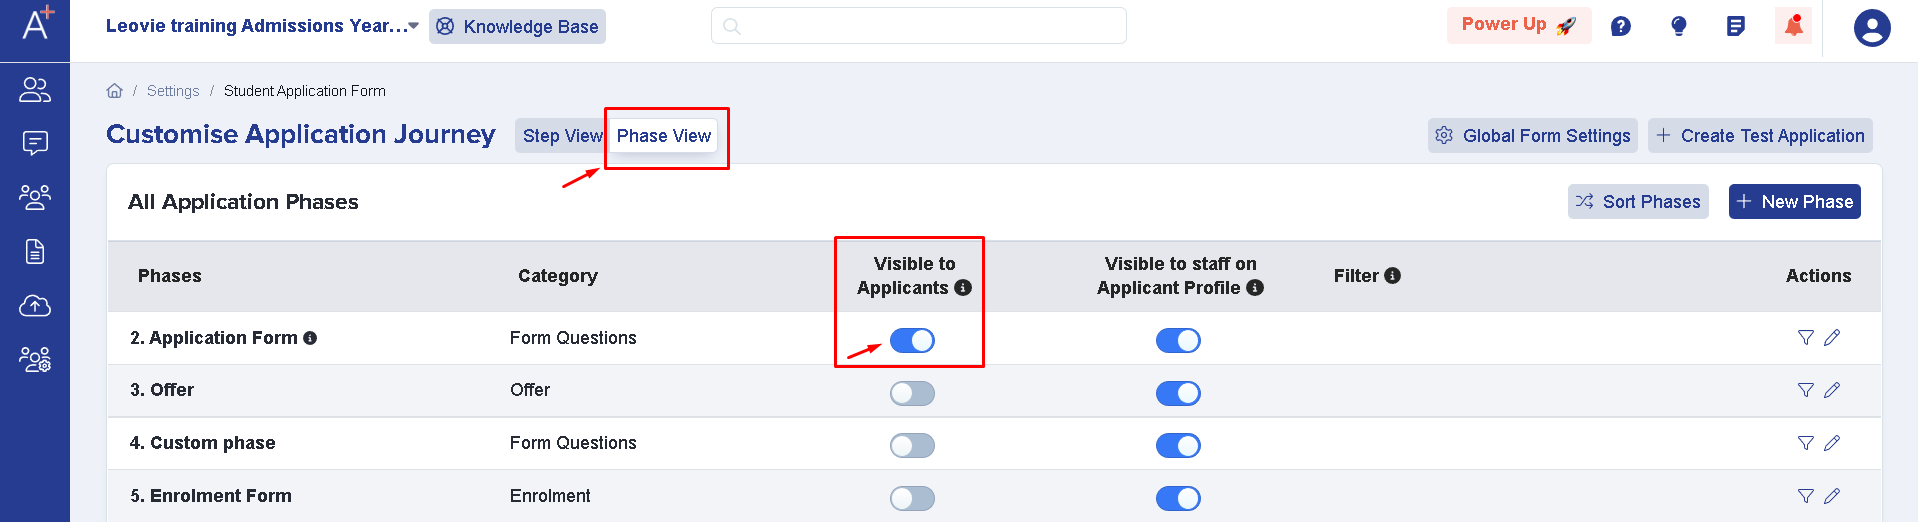This screenshot has width=1918, height=522.
Task: Enable Offer phase visible to applicants
Action: (x=912, y=393)
